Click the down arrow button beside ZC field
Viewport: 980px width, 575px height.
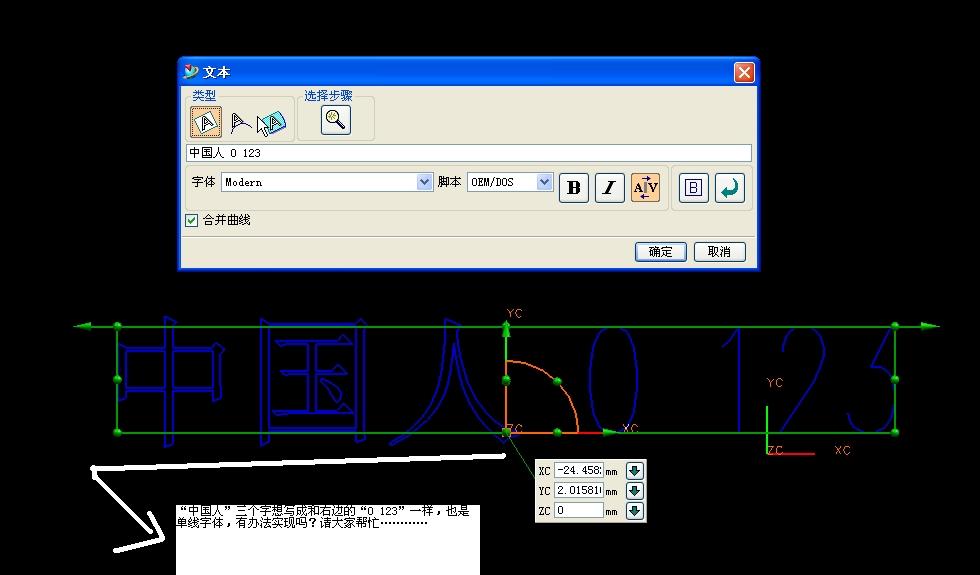pos(634,511)
